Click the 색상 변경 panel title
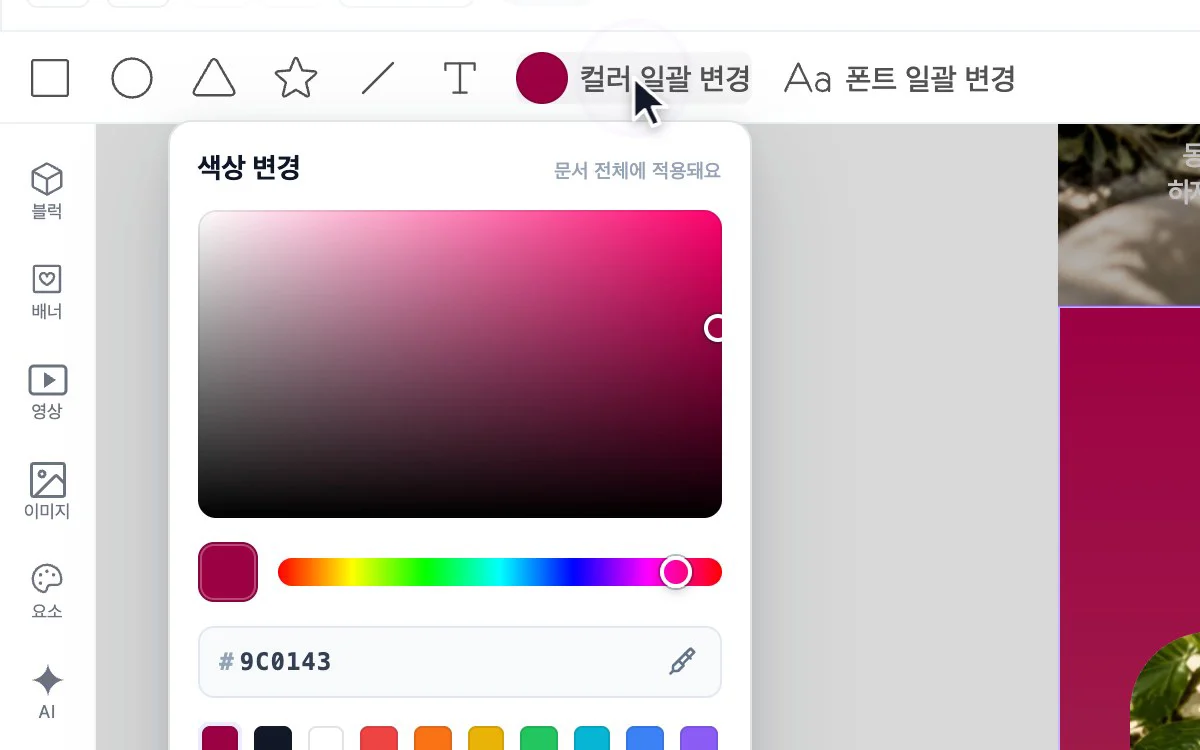1200x750 pixels. tap(249, 168)
